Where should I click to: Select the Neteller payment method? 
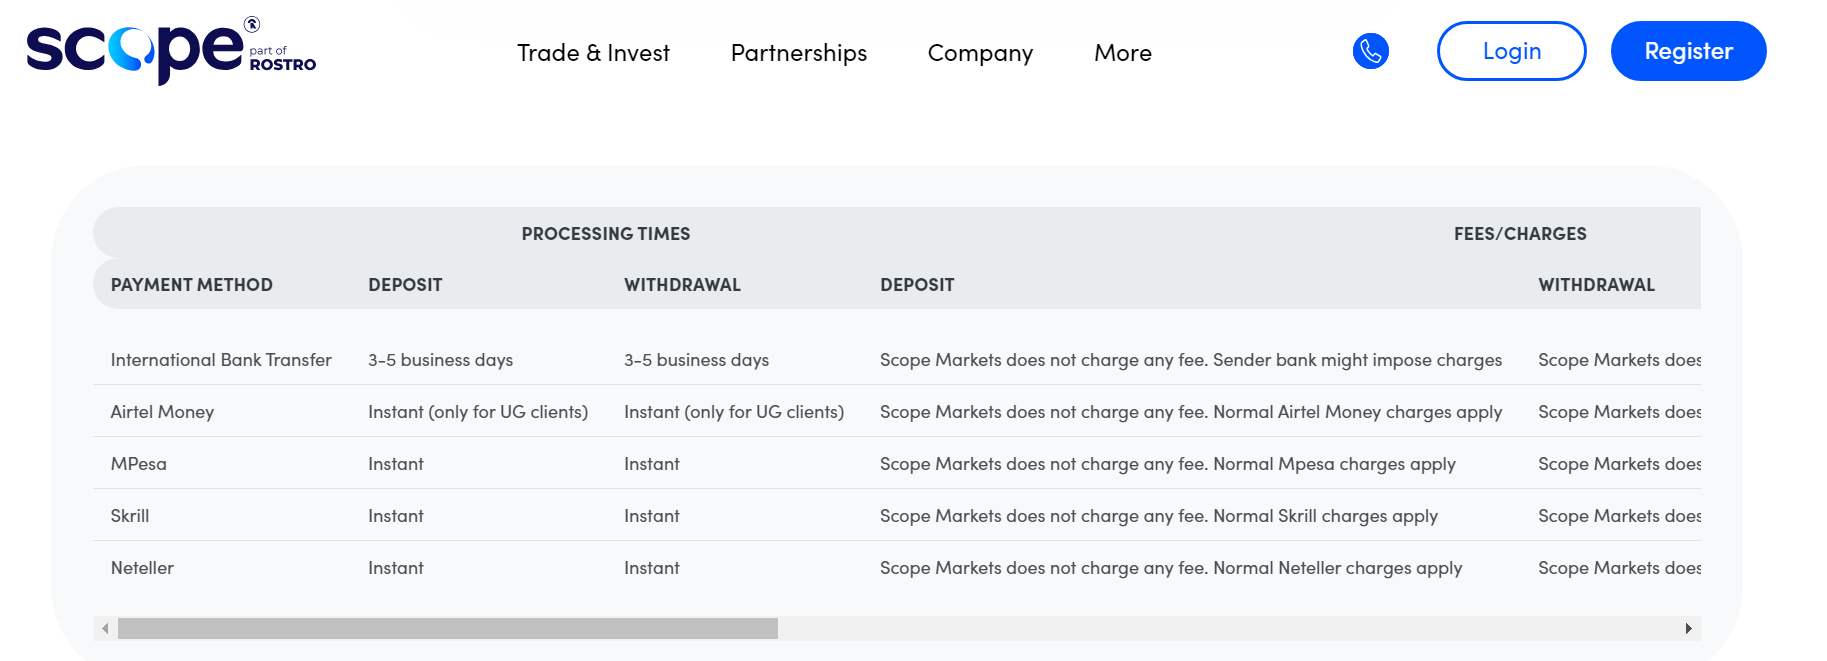pyautogui.click(x=142, y=568)
